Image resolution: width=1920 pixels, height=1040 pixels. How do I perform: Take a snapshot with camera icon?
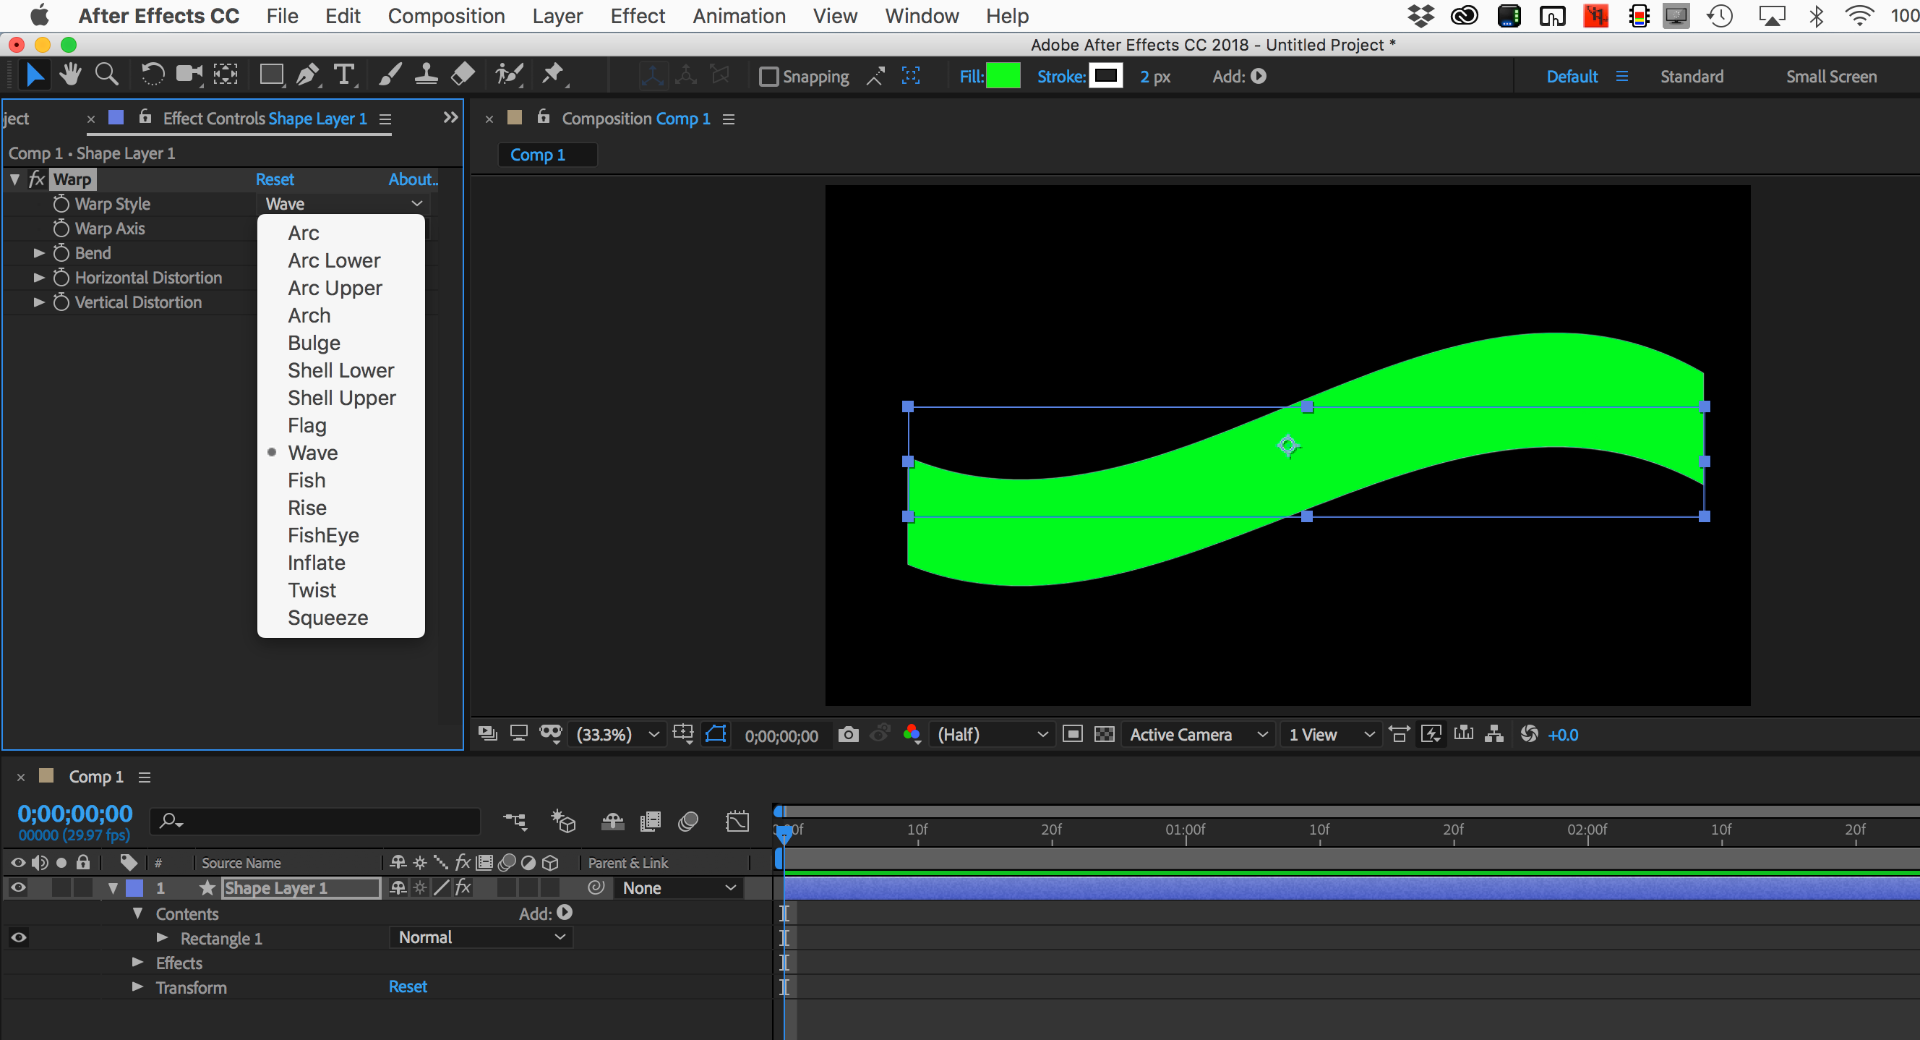pos(848,735)
